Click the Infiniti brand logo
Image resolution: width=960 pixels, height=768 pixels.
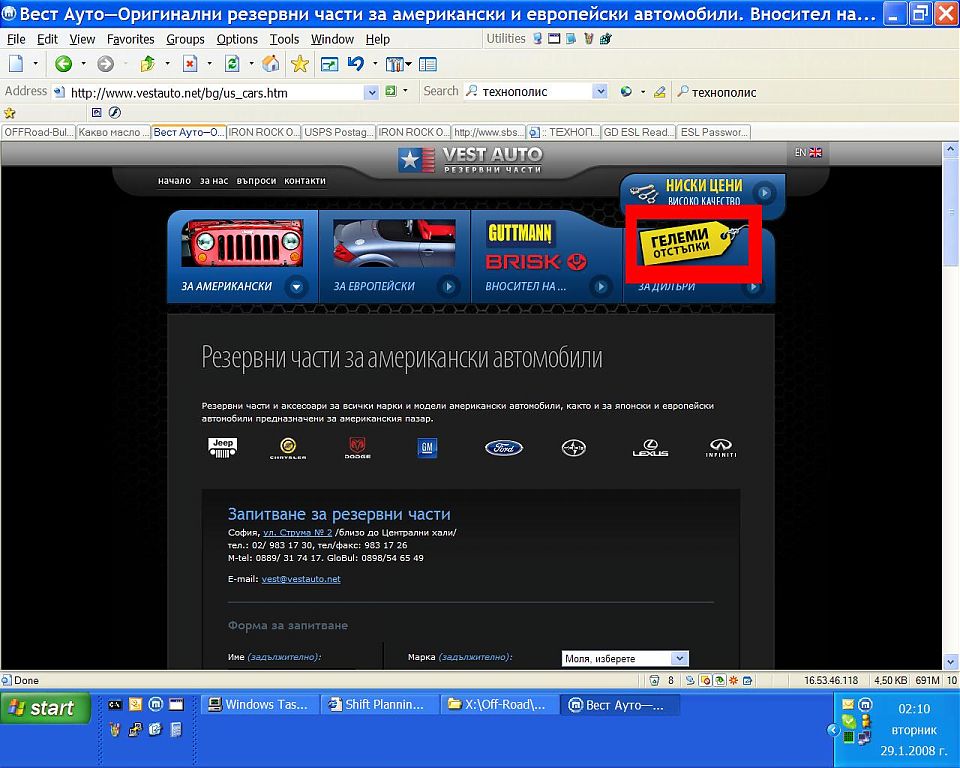click(x=721, y=448)
